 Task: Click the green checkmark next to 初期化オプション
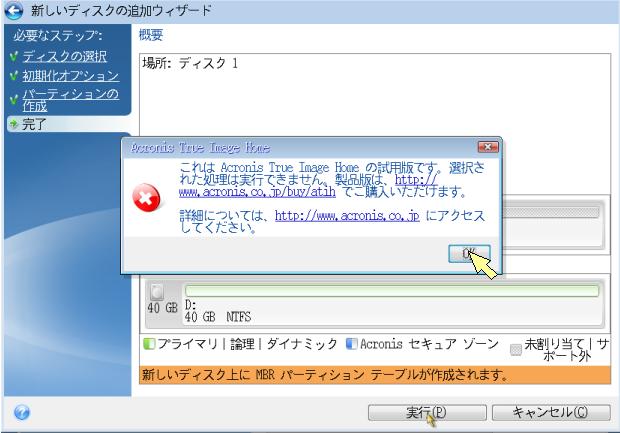tap(14, 75)
